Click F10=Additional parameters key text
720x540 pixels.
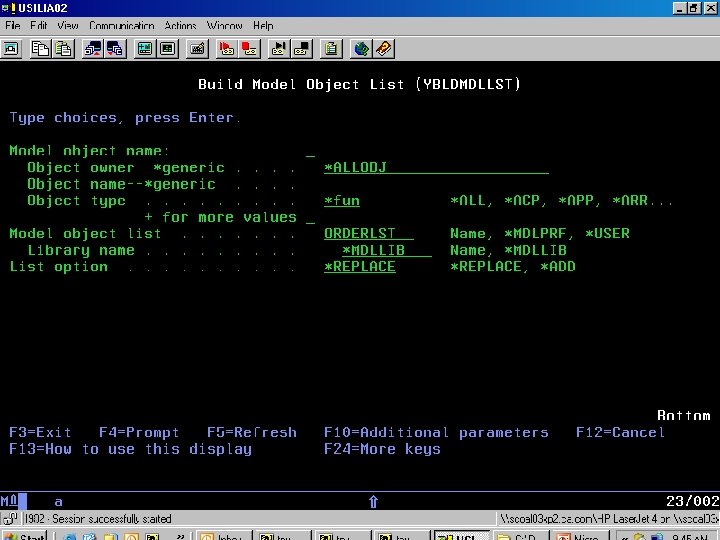(x=436, y=433)
